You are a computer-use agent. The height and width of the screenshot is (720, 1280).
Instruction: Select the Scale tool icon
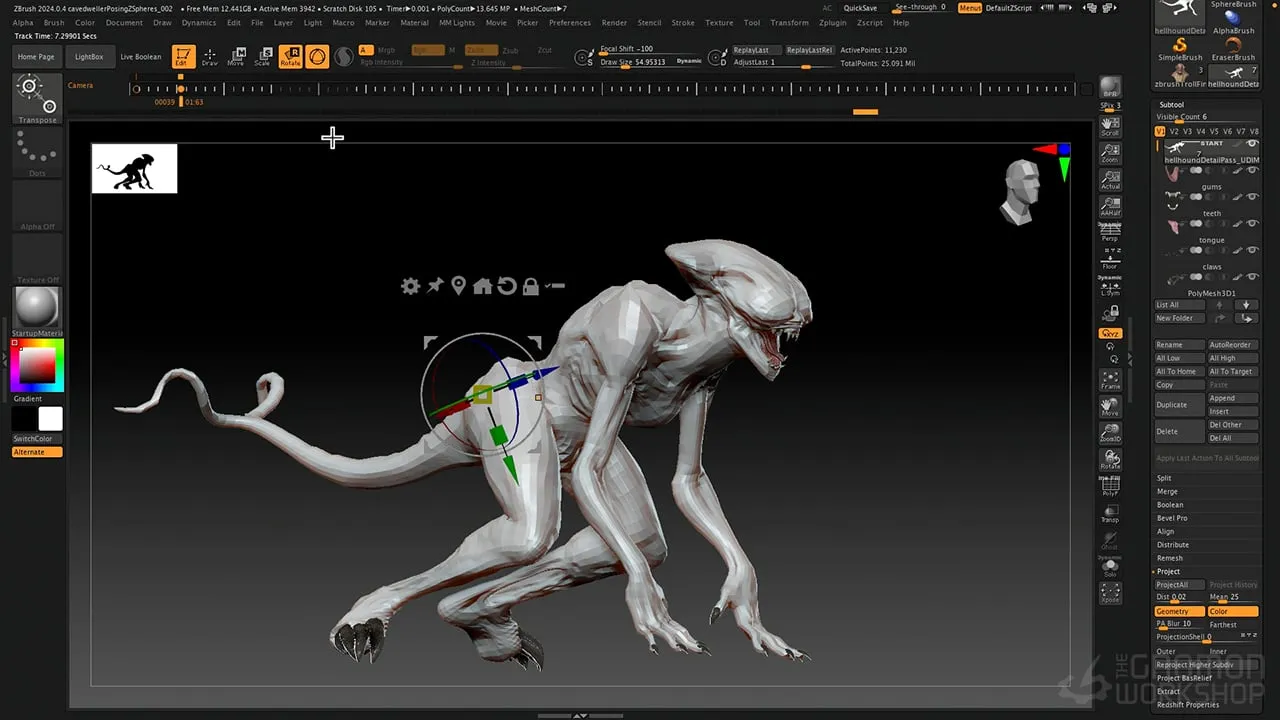[x=262, y=56]
